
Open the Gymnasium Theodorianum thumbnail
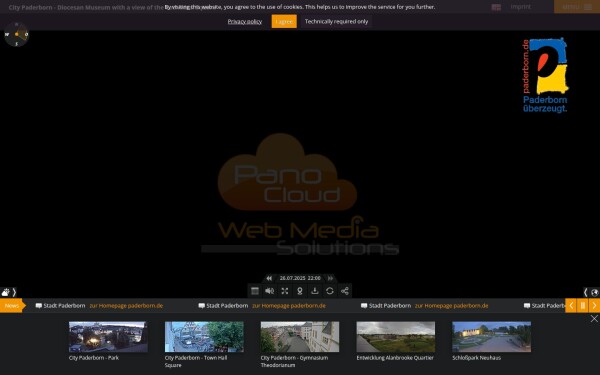[300, 337]
